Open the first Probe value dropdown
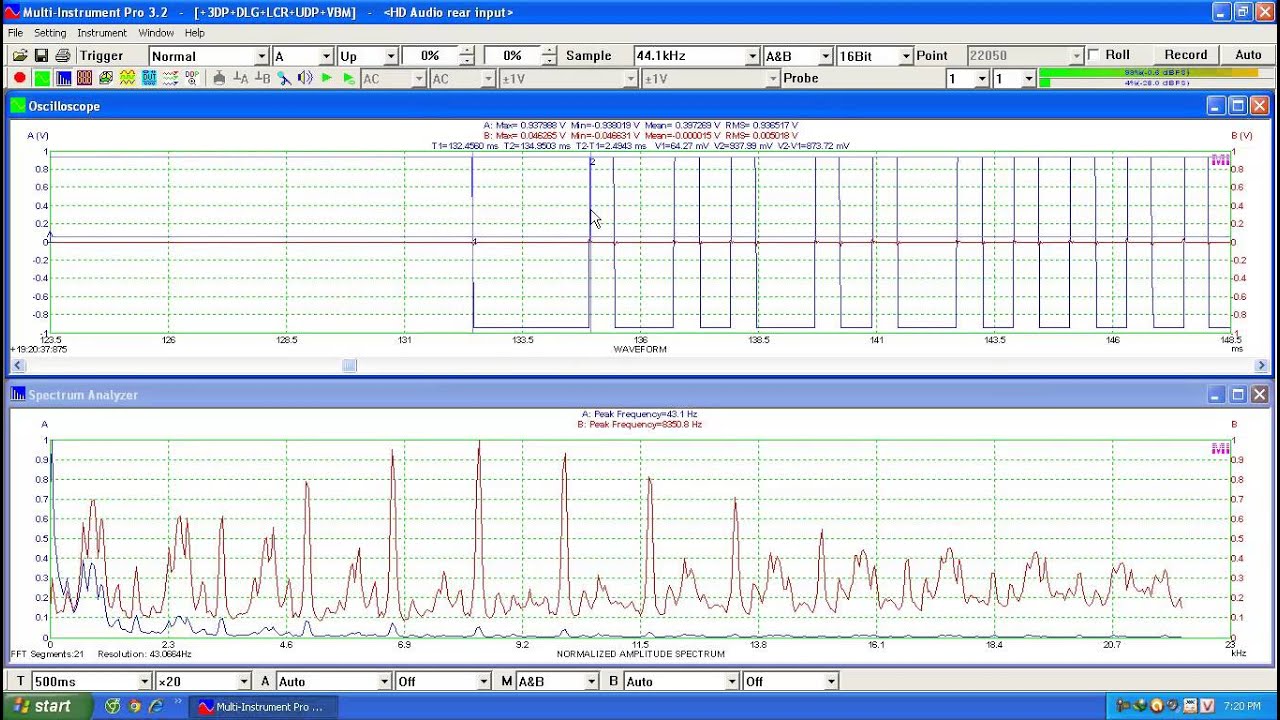This screenshot has height=720, width=1280. [x=982, y=78]
